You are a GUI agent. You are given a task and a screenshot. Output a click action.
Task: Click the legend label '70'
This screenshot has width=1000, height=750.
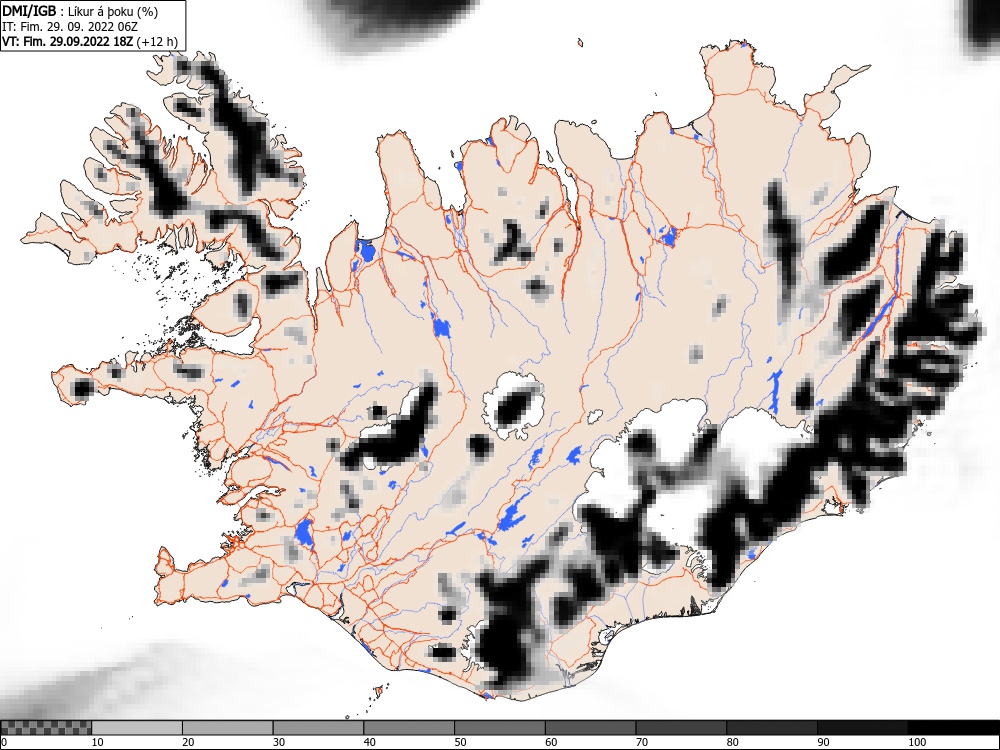(x=642, y=742)
